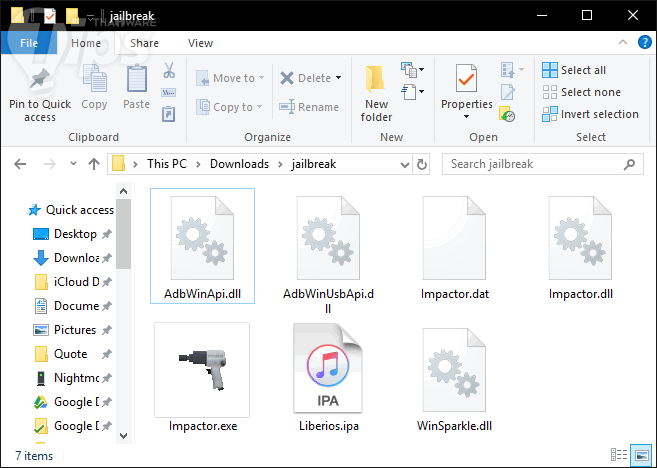
Task: Switch to the Home tab
Action: tap(86, 43)
